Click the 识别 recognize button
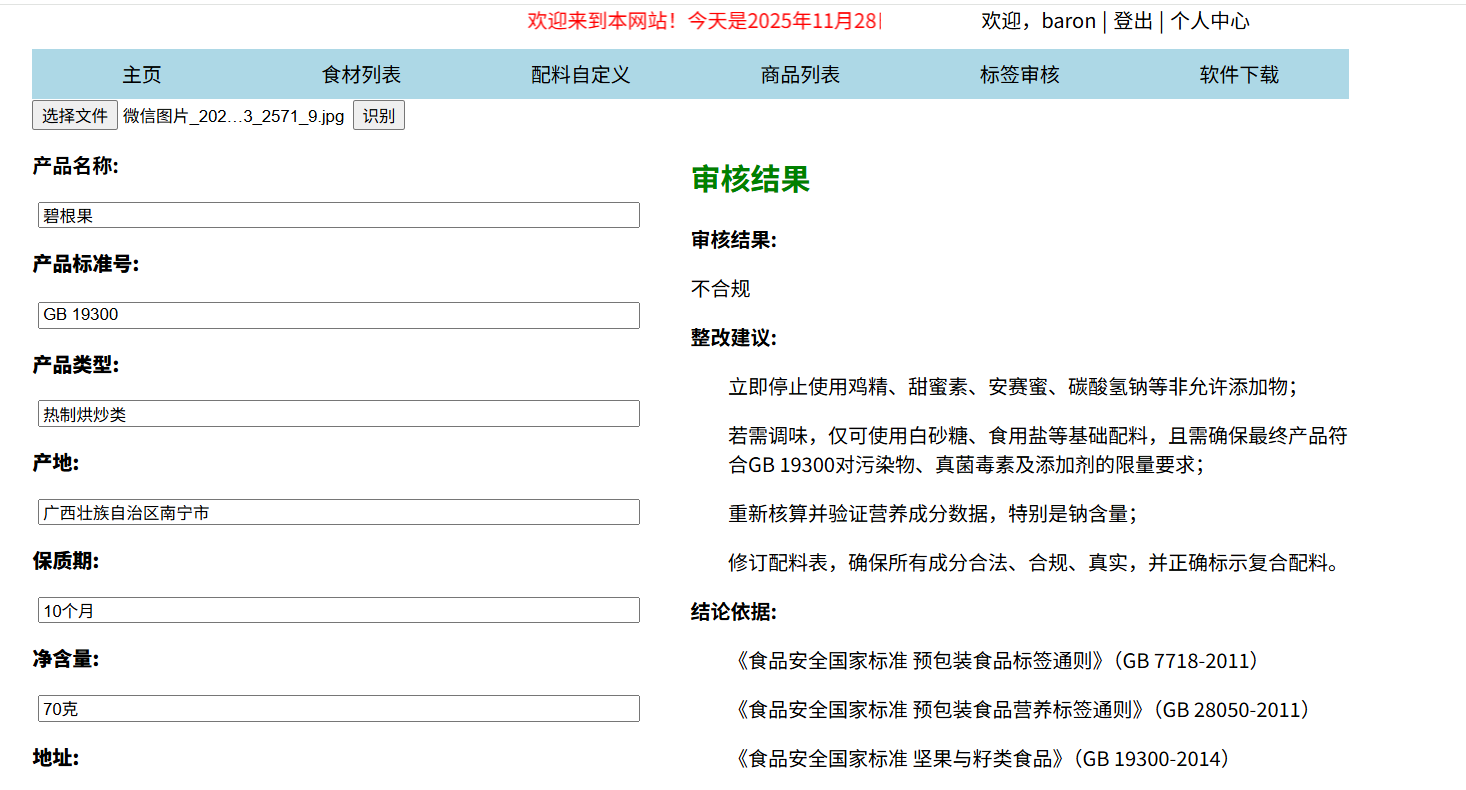 378,116
